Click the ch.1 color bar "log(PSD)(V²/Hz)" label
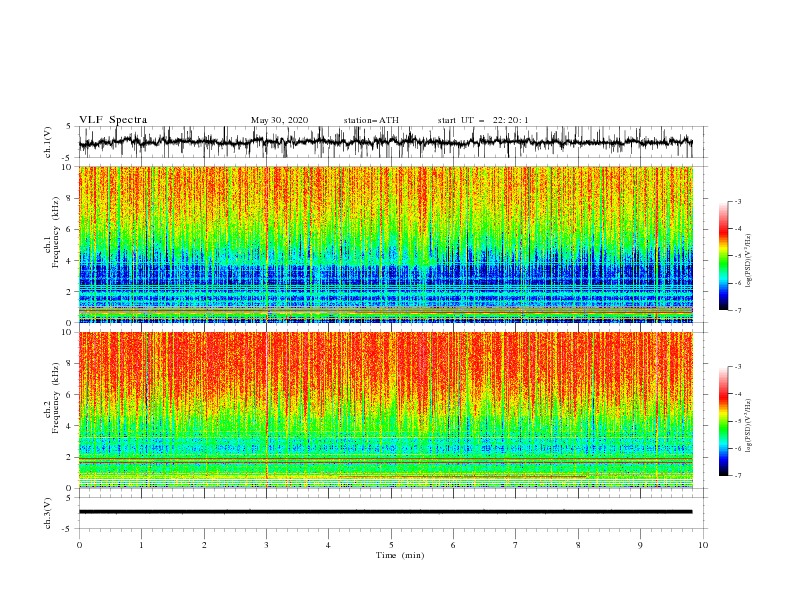The height and width of the screenshot is (612, 792). pos(748,261)
